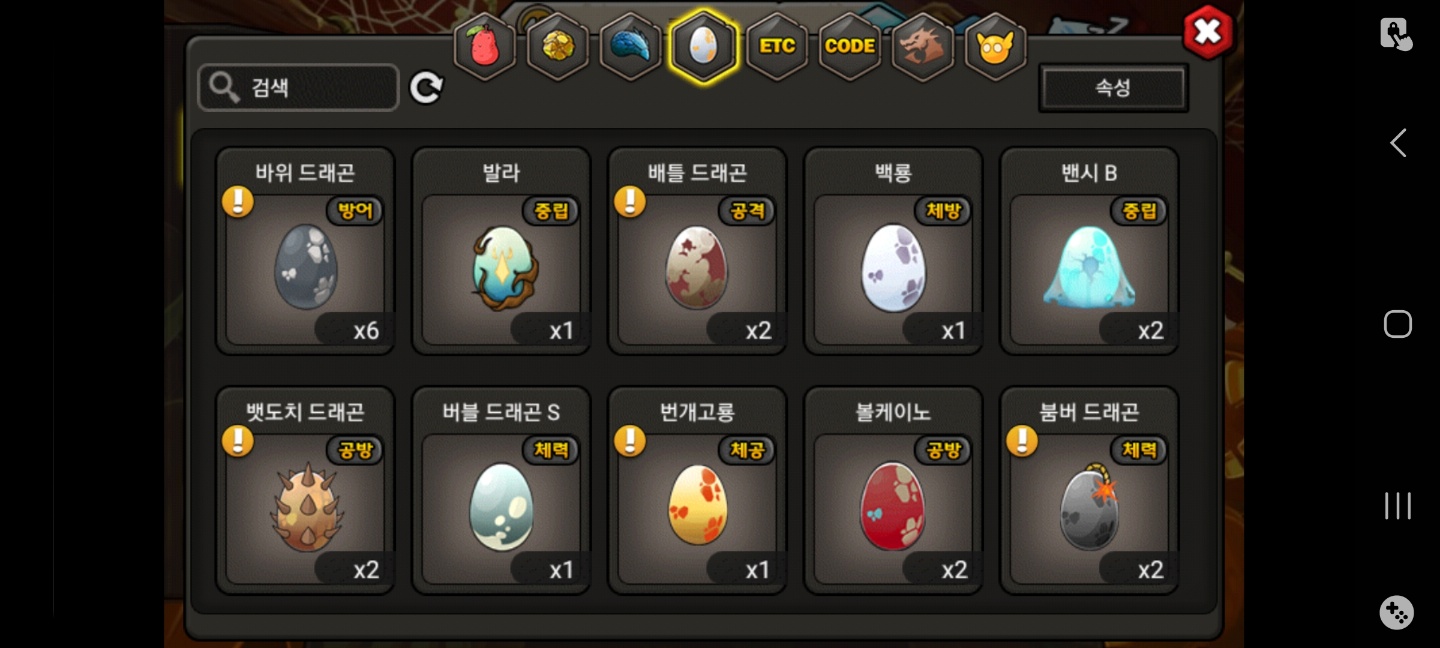1440x648 pixels.
Task: Open the blue fish item tab
Action: [631, 46]
